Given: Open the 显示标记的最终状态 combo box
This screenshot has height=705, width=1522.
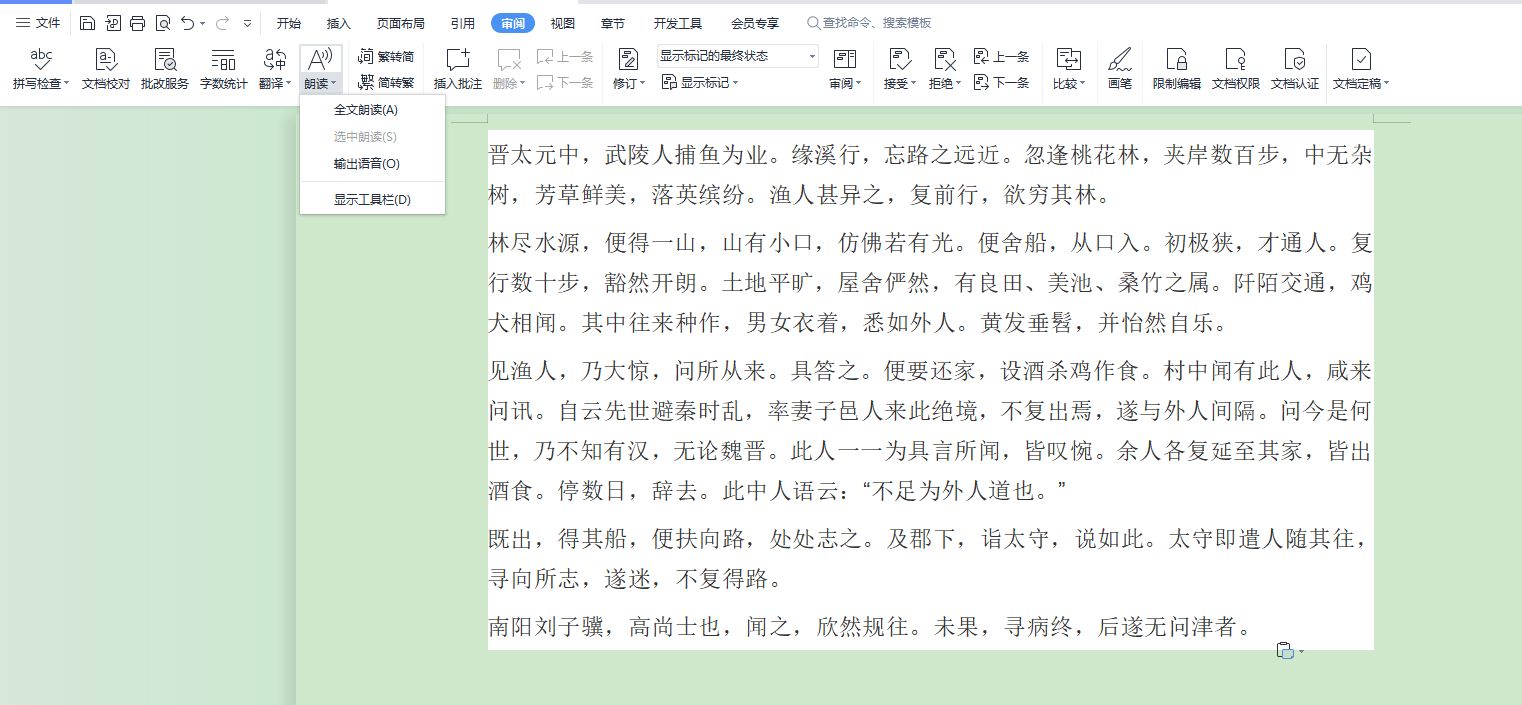Looking at the screenshot, I should click(738, 56).
